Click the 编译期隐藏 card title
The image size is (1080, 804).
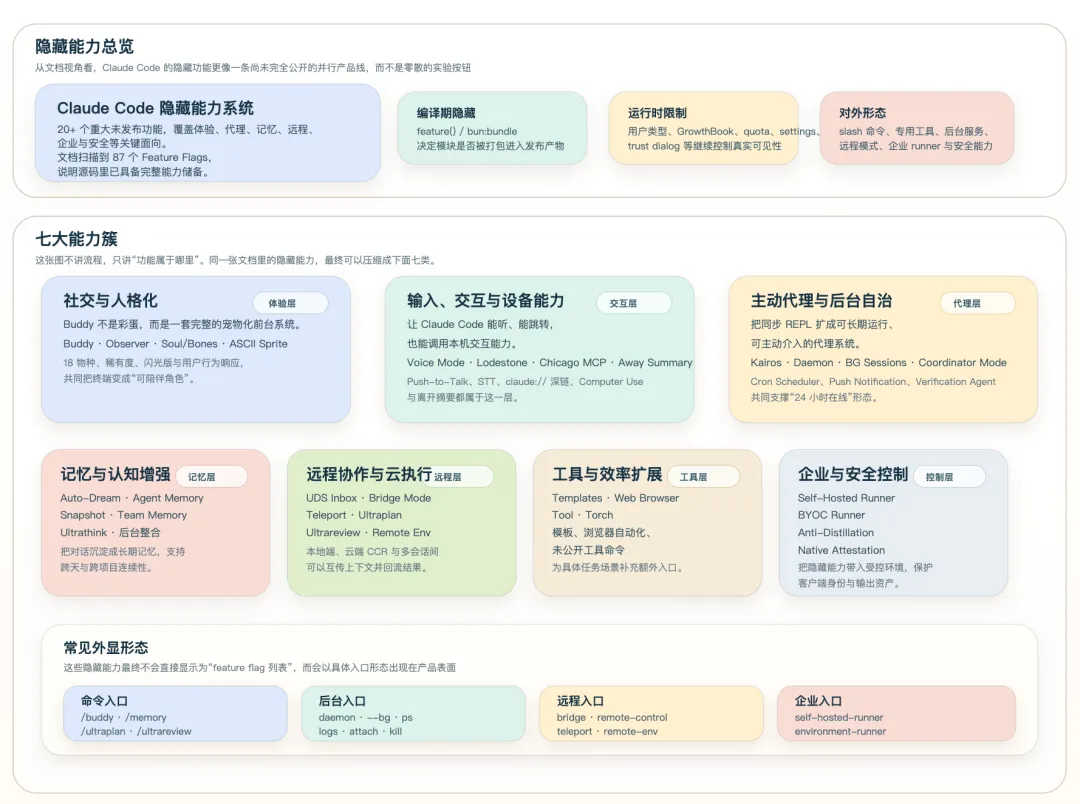pos(446,113)
